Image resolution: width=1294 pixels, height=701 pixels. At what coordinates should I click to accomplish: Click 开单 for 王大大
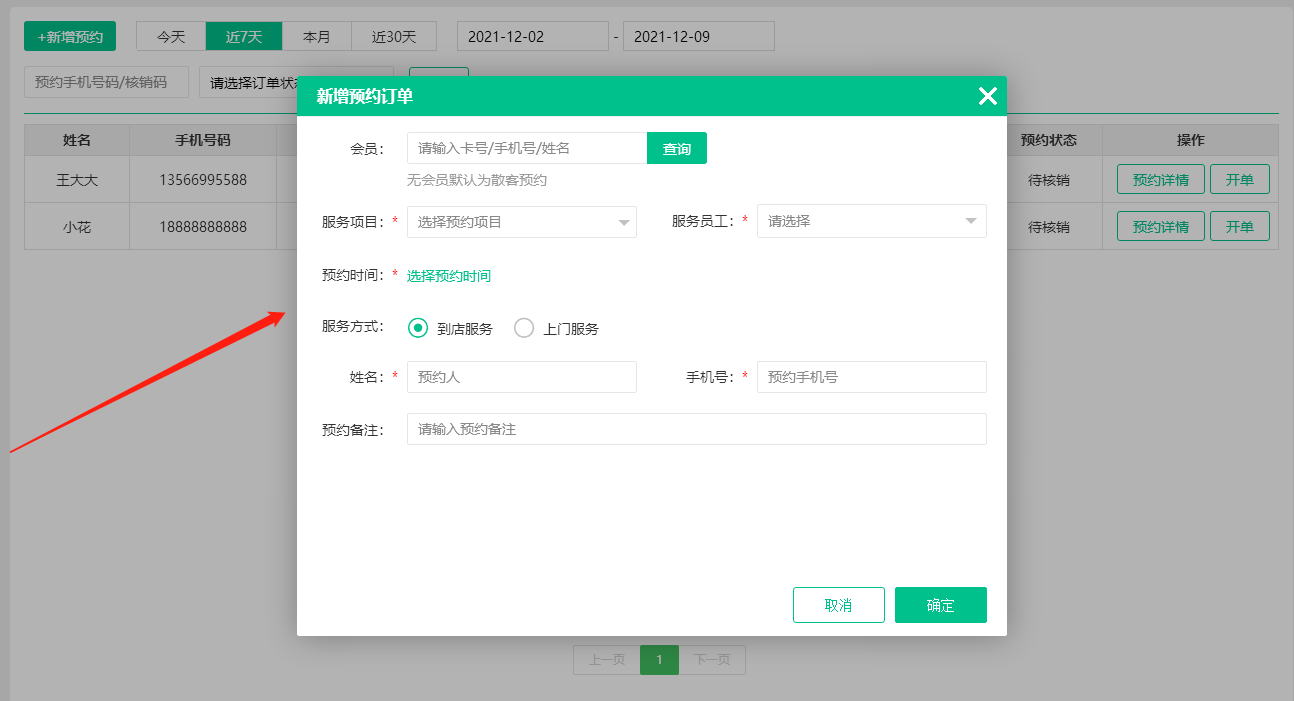(1240, 180)
